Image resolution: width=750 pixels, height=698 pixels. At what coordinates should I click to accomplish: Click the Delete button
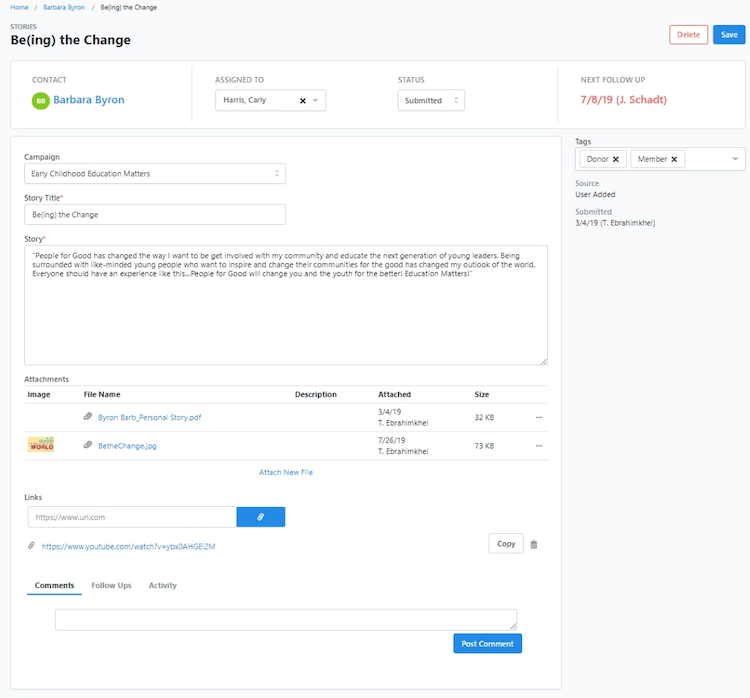(x=688, y=34)
